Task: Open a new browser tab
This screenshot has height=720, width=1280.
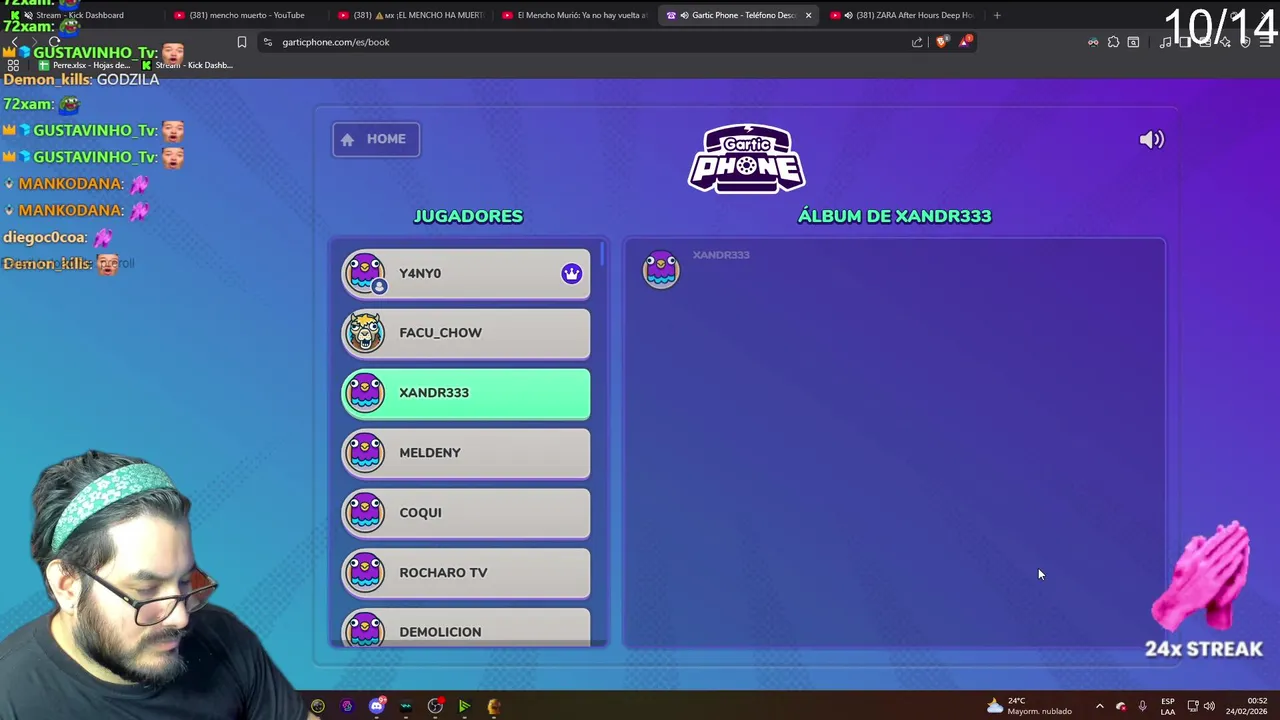Action: point(997,15)
